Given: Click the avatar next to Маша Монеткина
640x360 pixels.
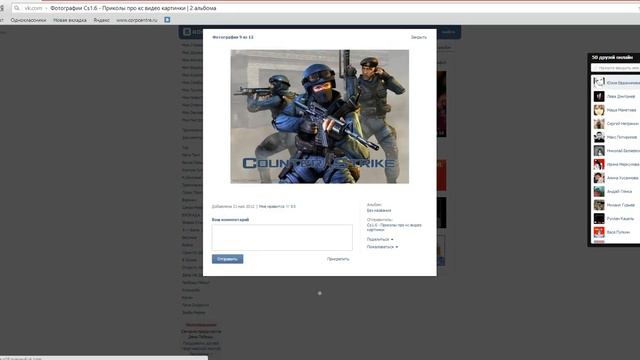Looking at the screenshot, I should coord(599,110).
